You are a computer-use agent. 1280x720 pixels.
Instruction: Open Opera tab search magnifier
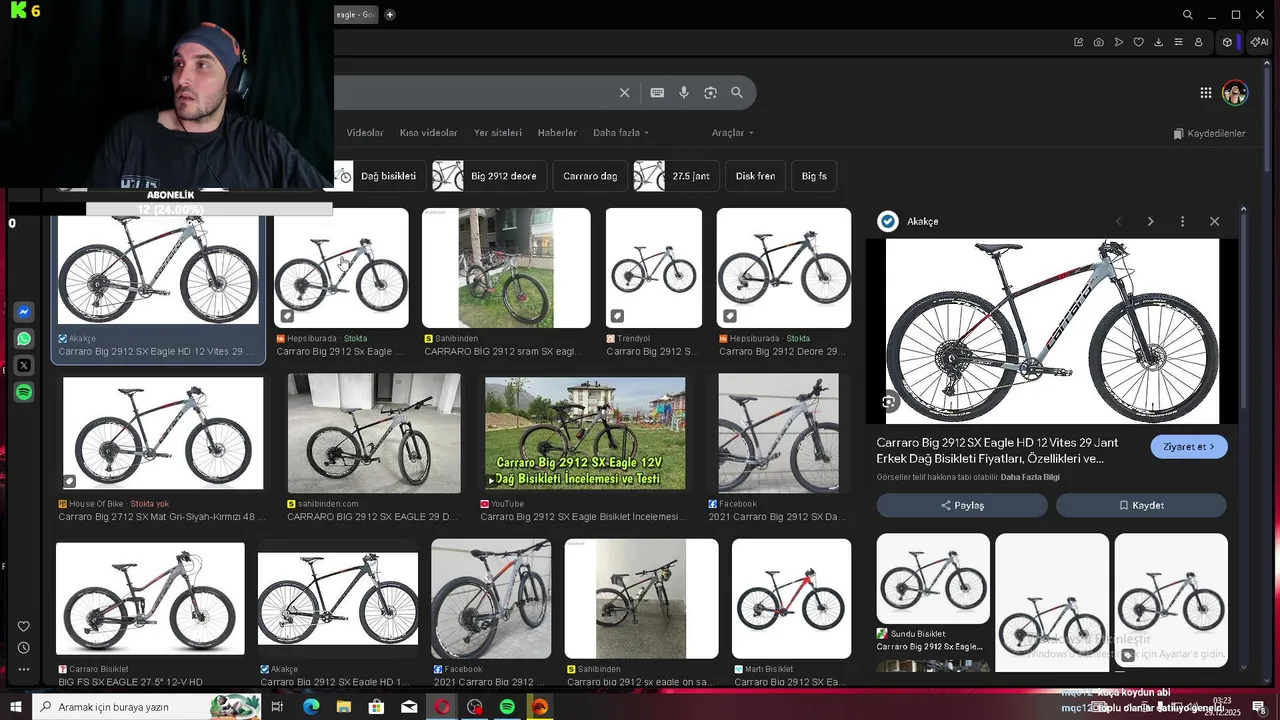coord(1187,15)
